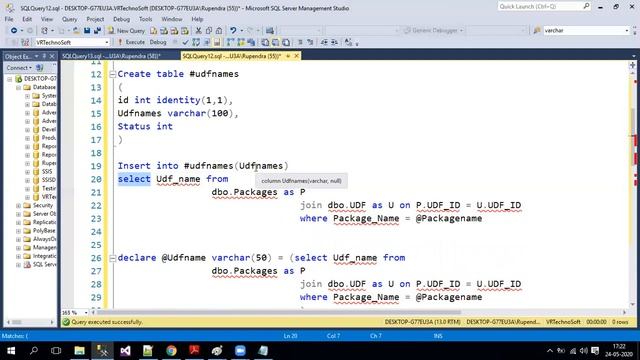Click the Database Engine Query icon

pos(153,31)
